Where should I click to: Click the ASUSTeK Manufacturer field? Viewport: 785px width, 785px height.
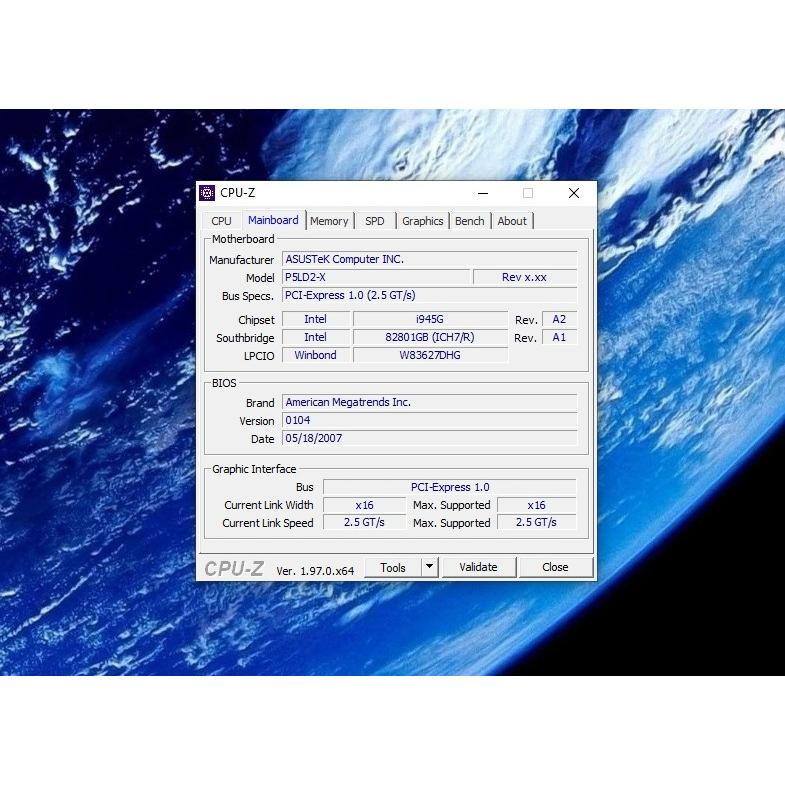429,259
